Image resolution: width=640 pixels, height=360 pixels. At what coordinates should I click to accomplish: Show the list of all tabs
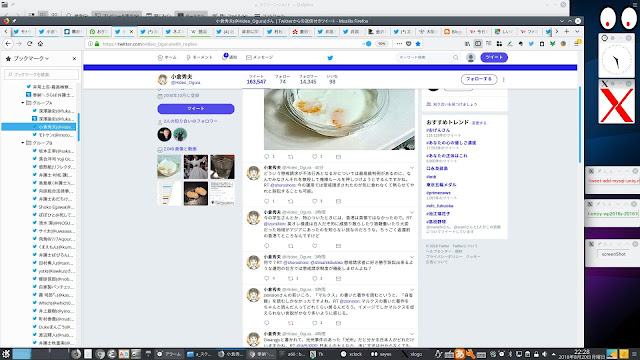pos(577,31)
